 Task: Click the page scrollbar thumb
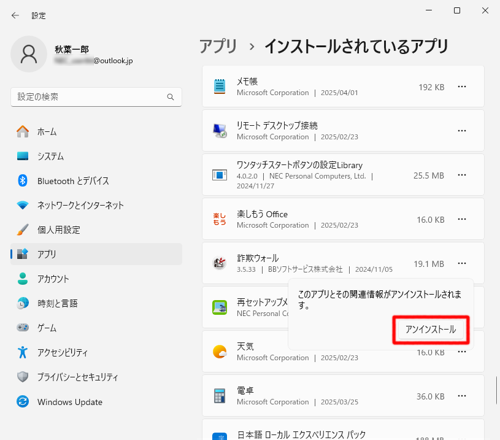point(496,390)
